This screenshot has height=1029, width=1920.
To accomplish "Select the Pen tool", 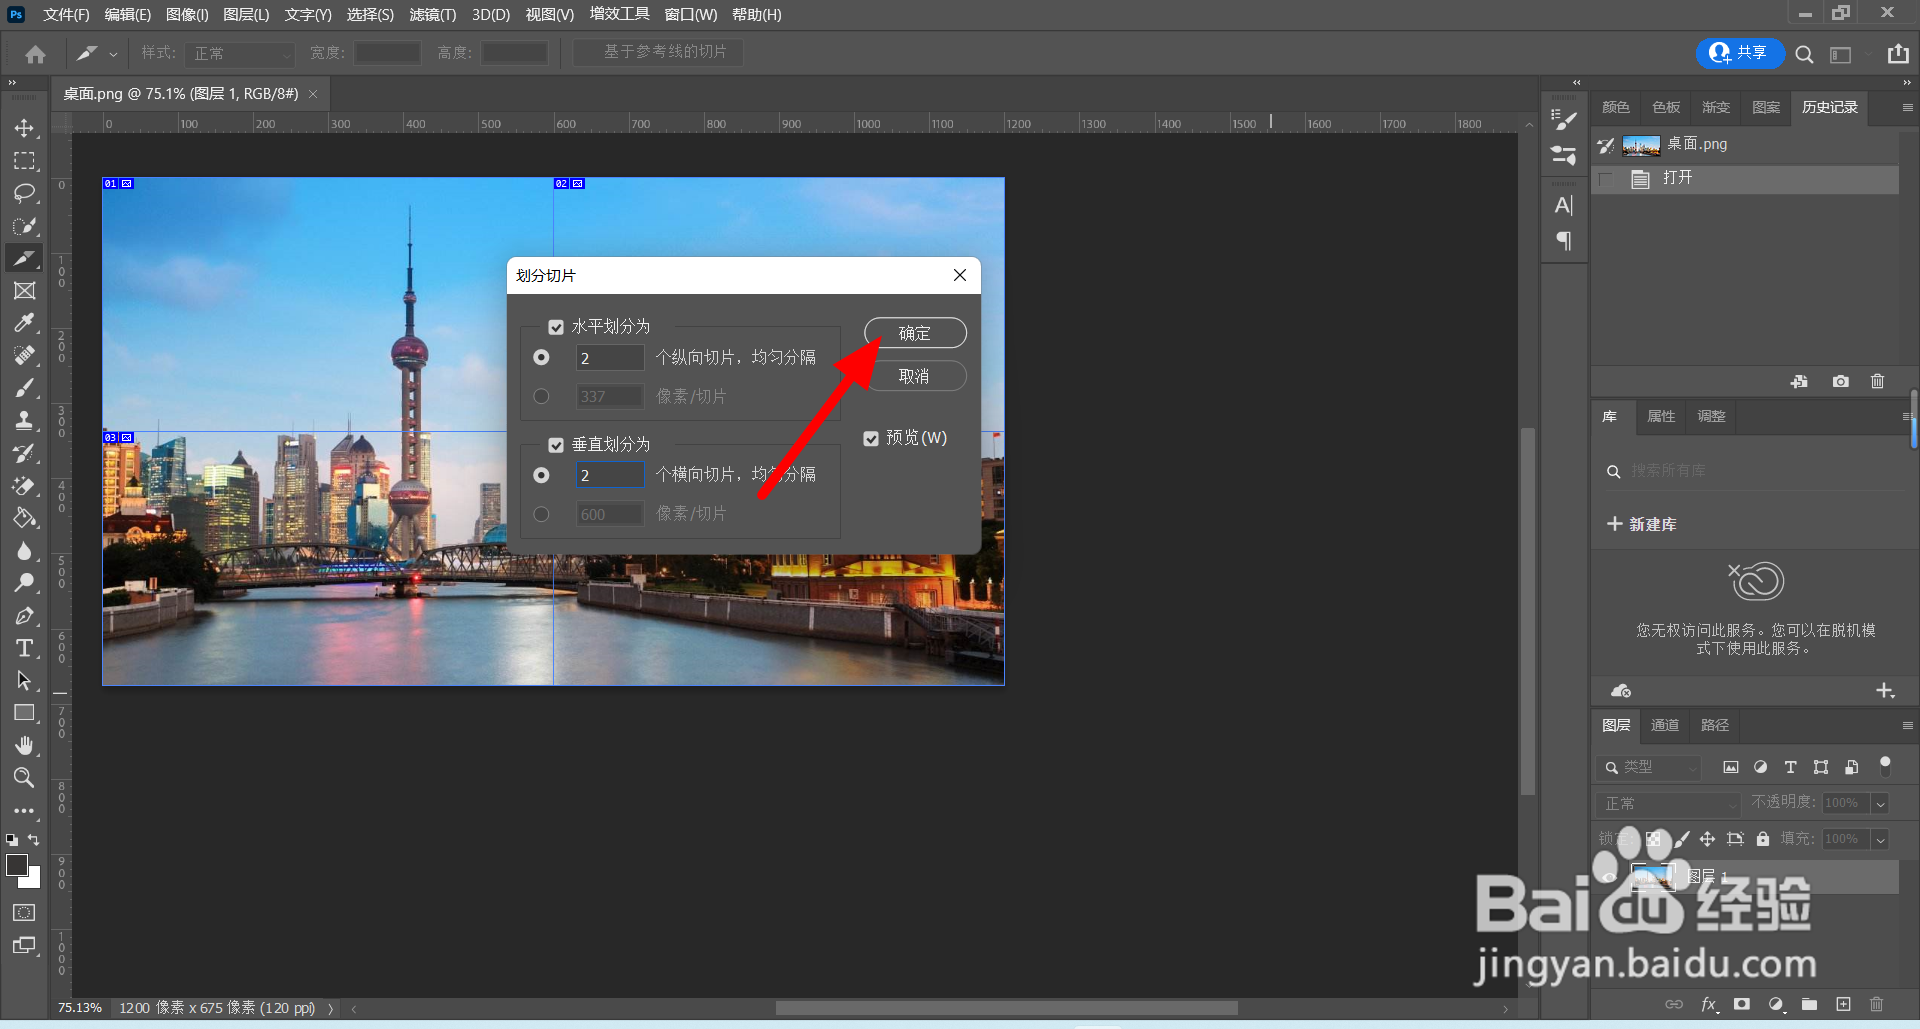I will click(x=24, y=616).
